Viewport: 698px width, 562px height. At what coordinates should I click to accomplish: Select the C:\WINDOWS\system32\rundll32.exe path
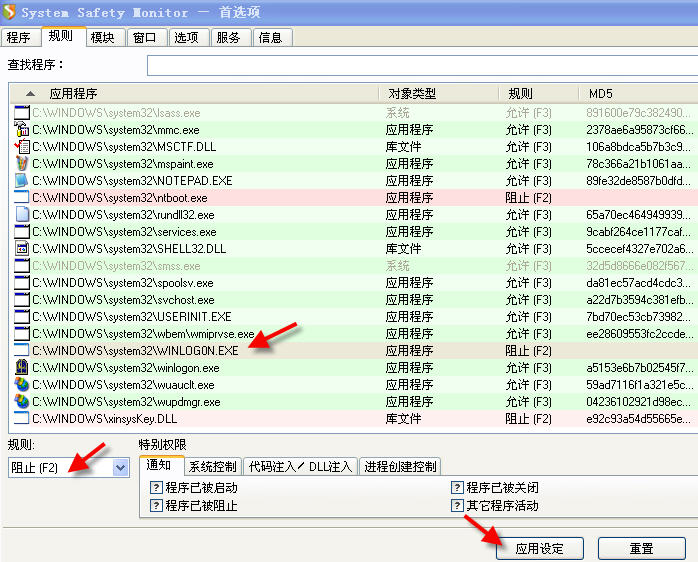tap(123, 215)
